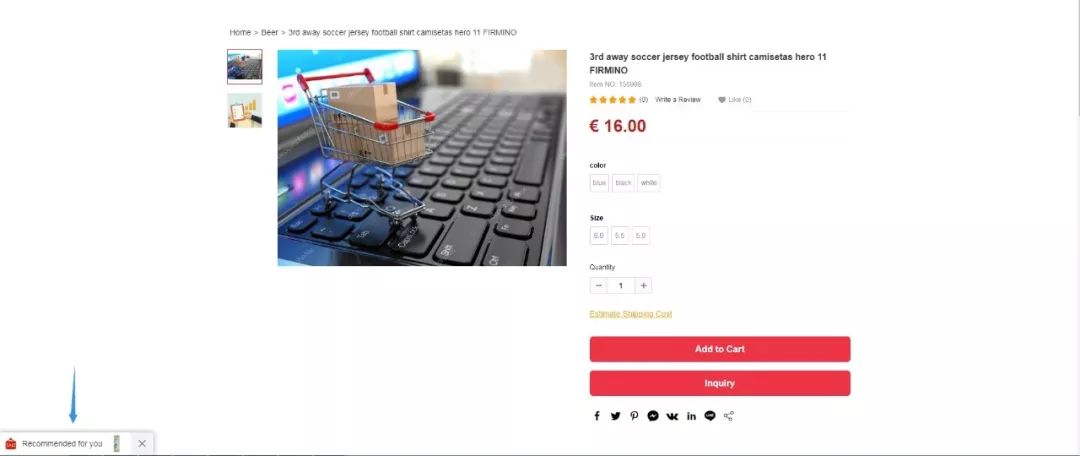1080x456 pixels.
Task: Pin product with Pinterest icon
Action: point(634,416)
